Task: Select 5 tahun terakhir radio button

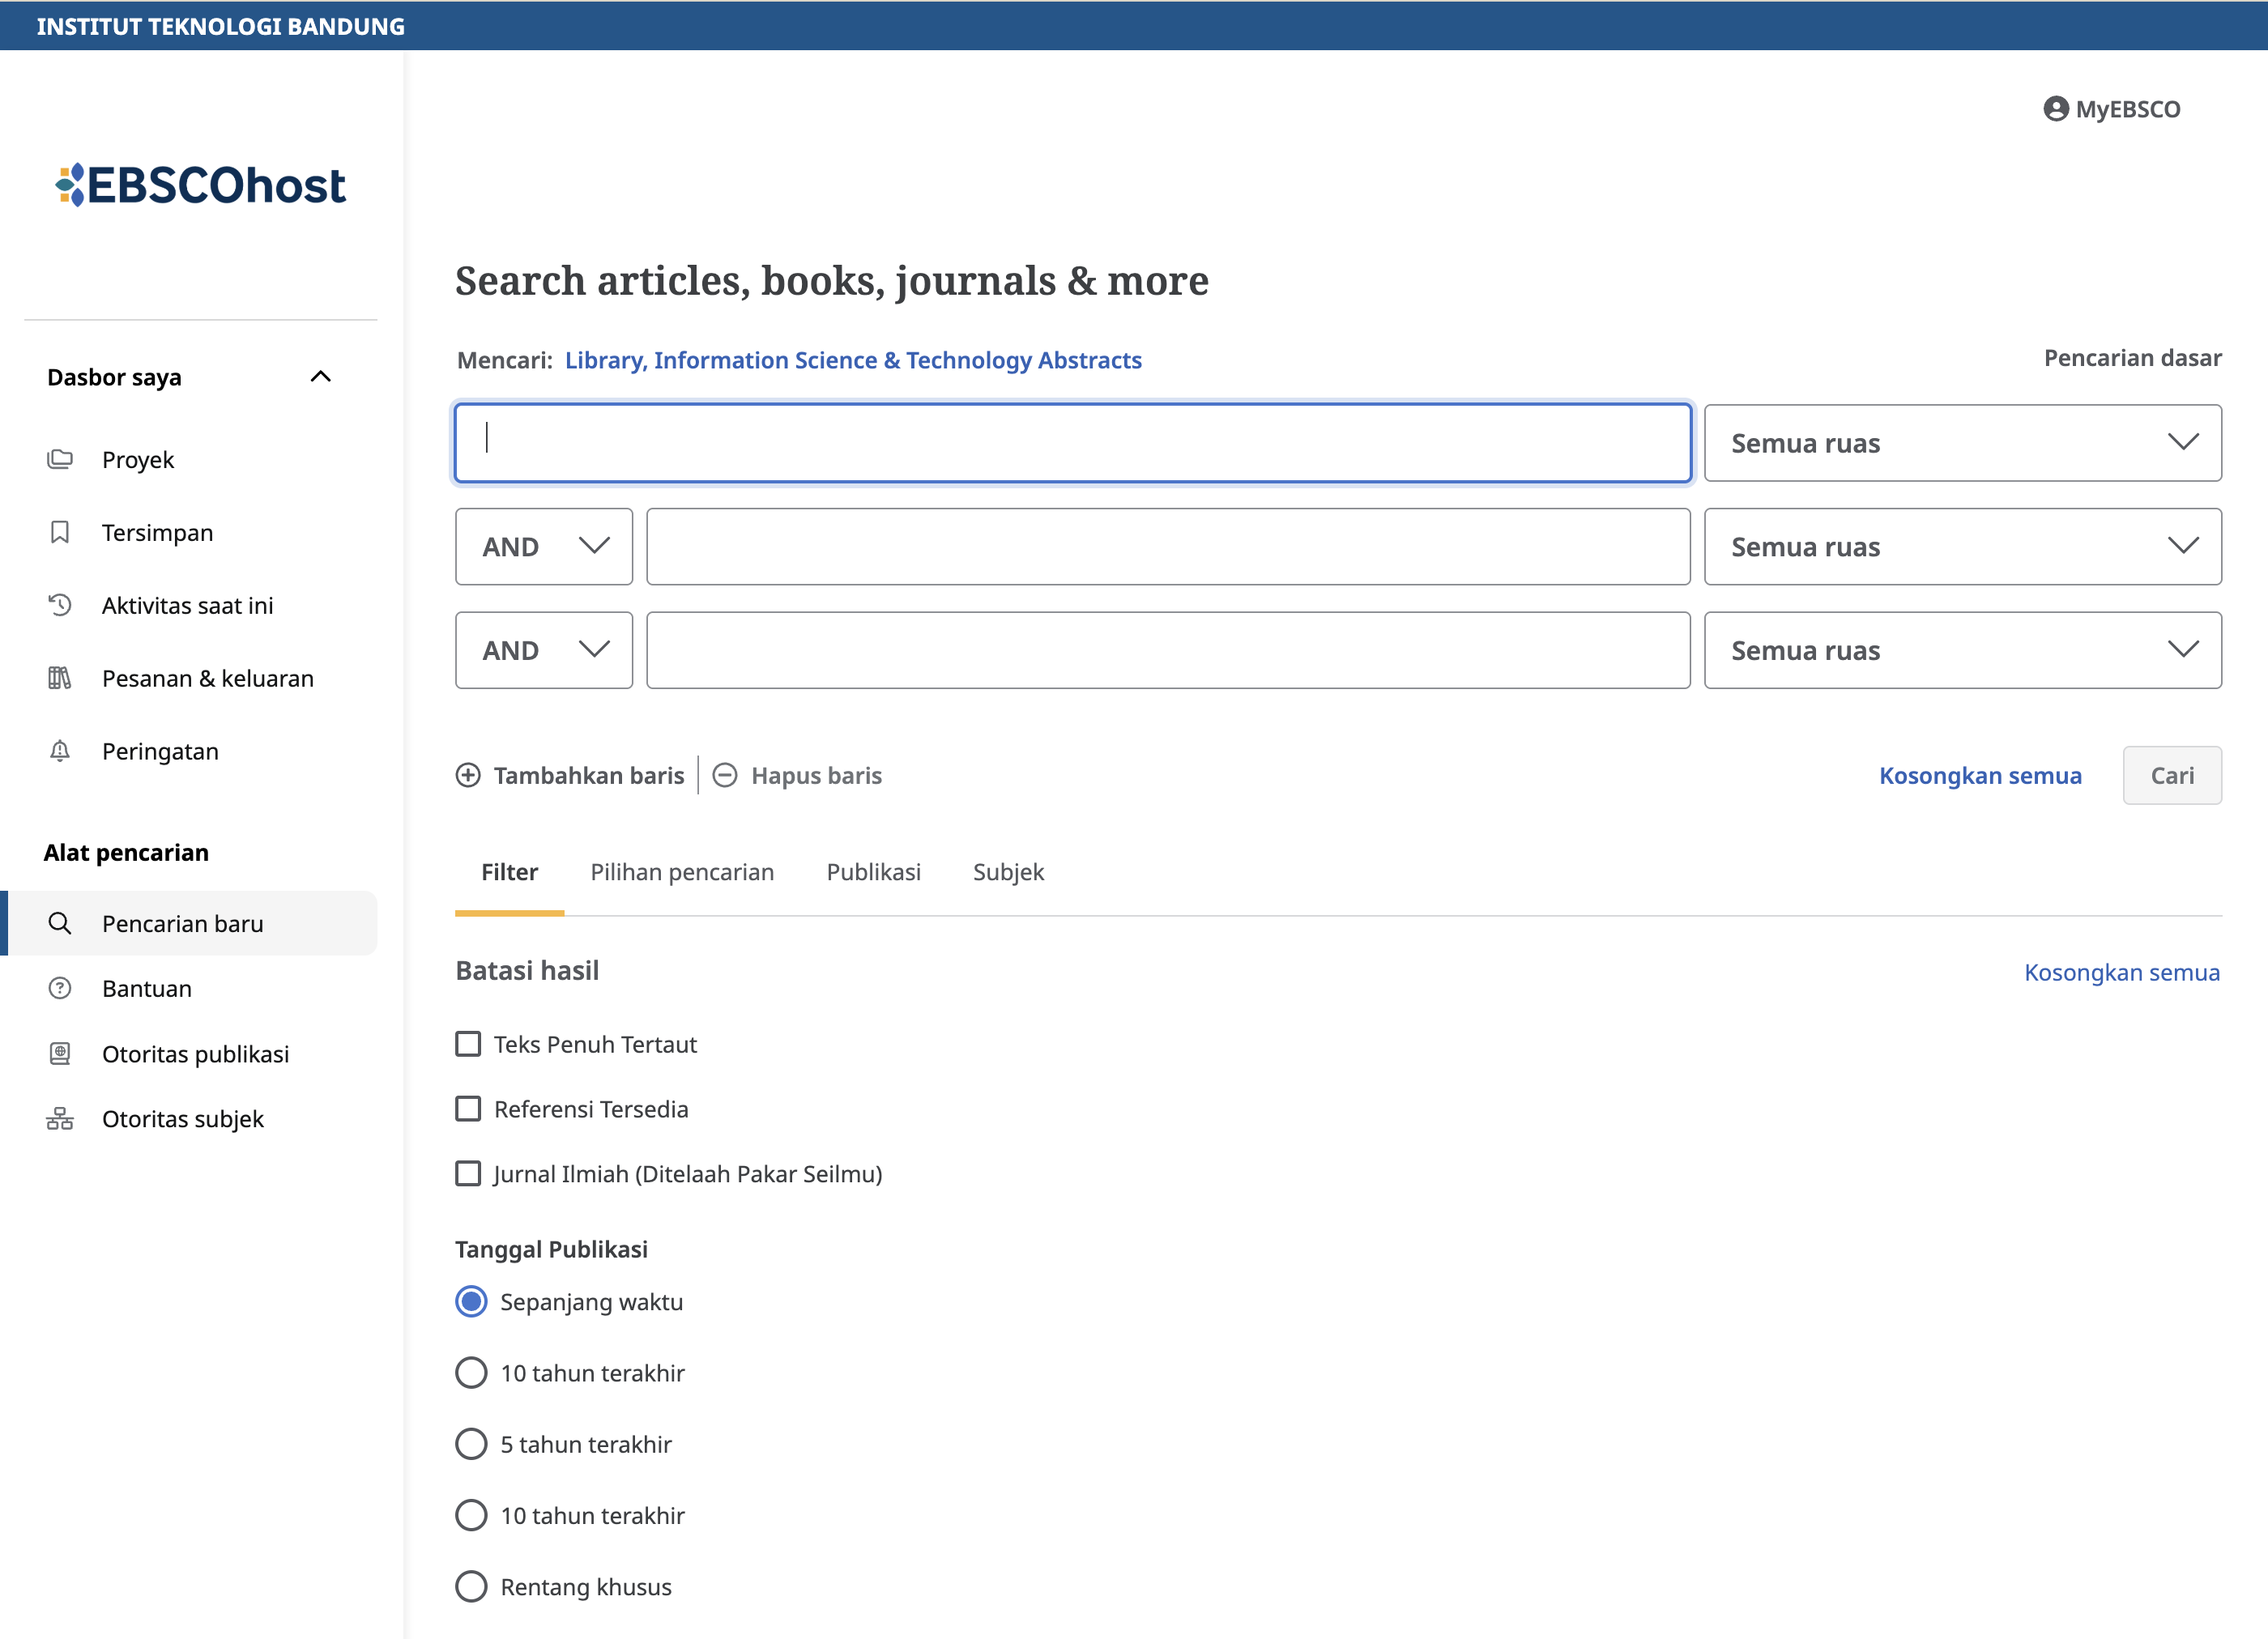Action: pyautogui.click(x=471, y=1444)
